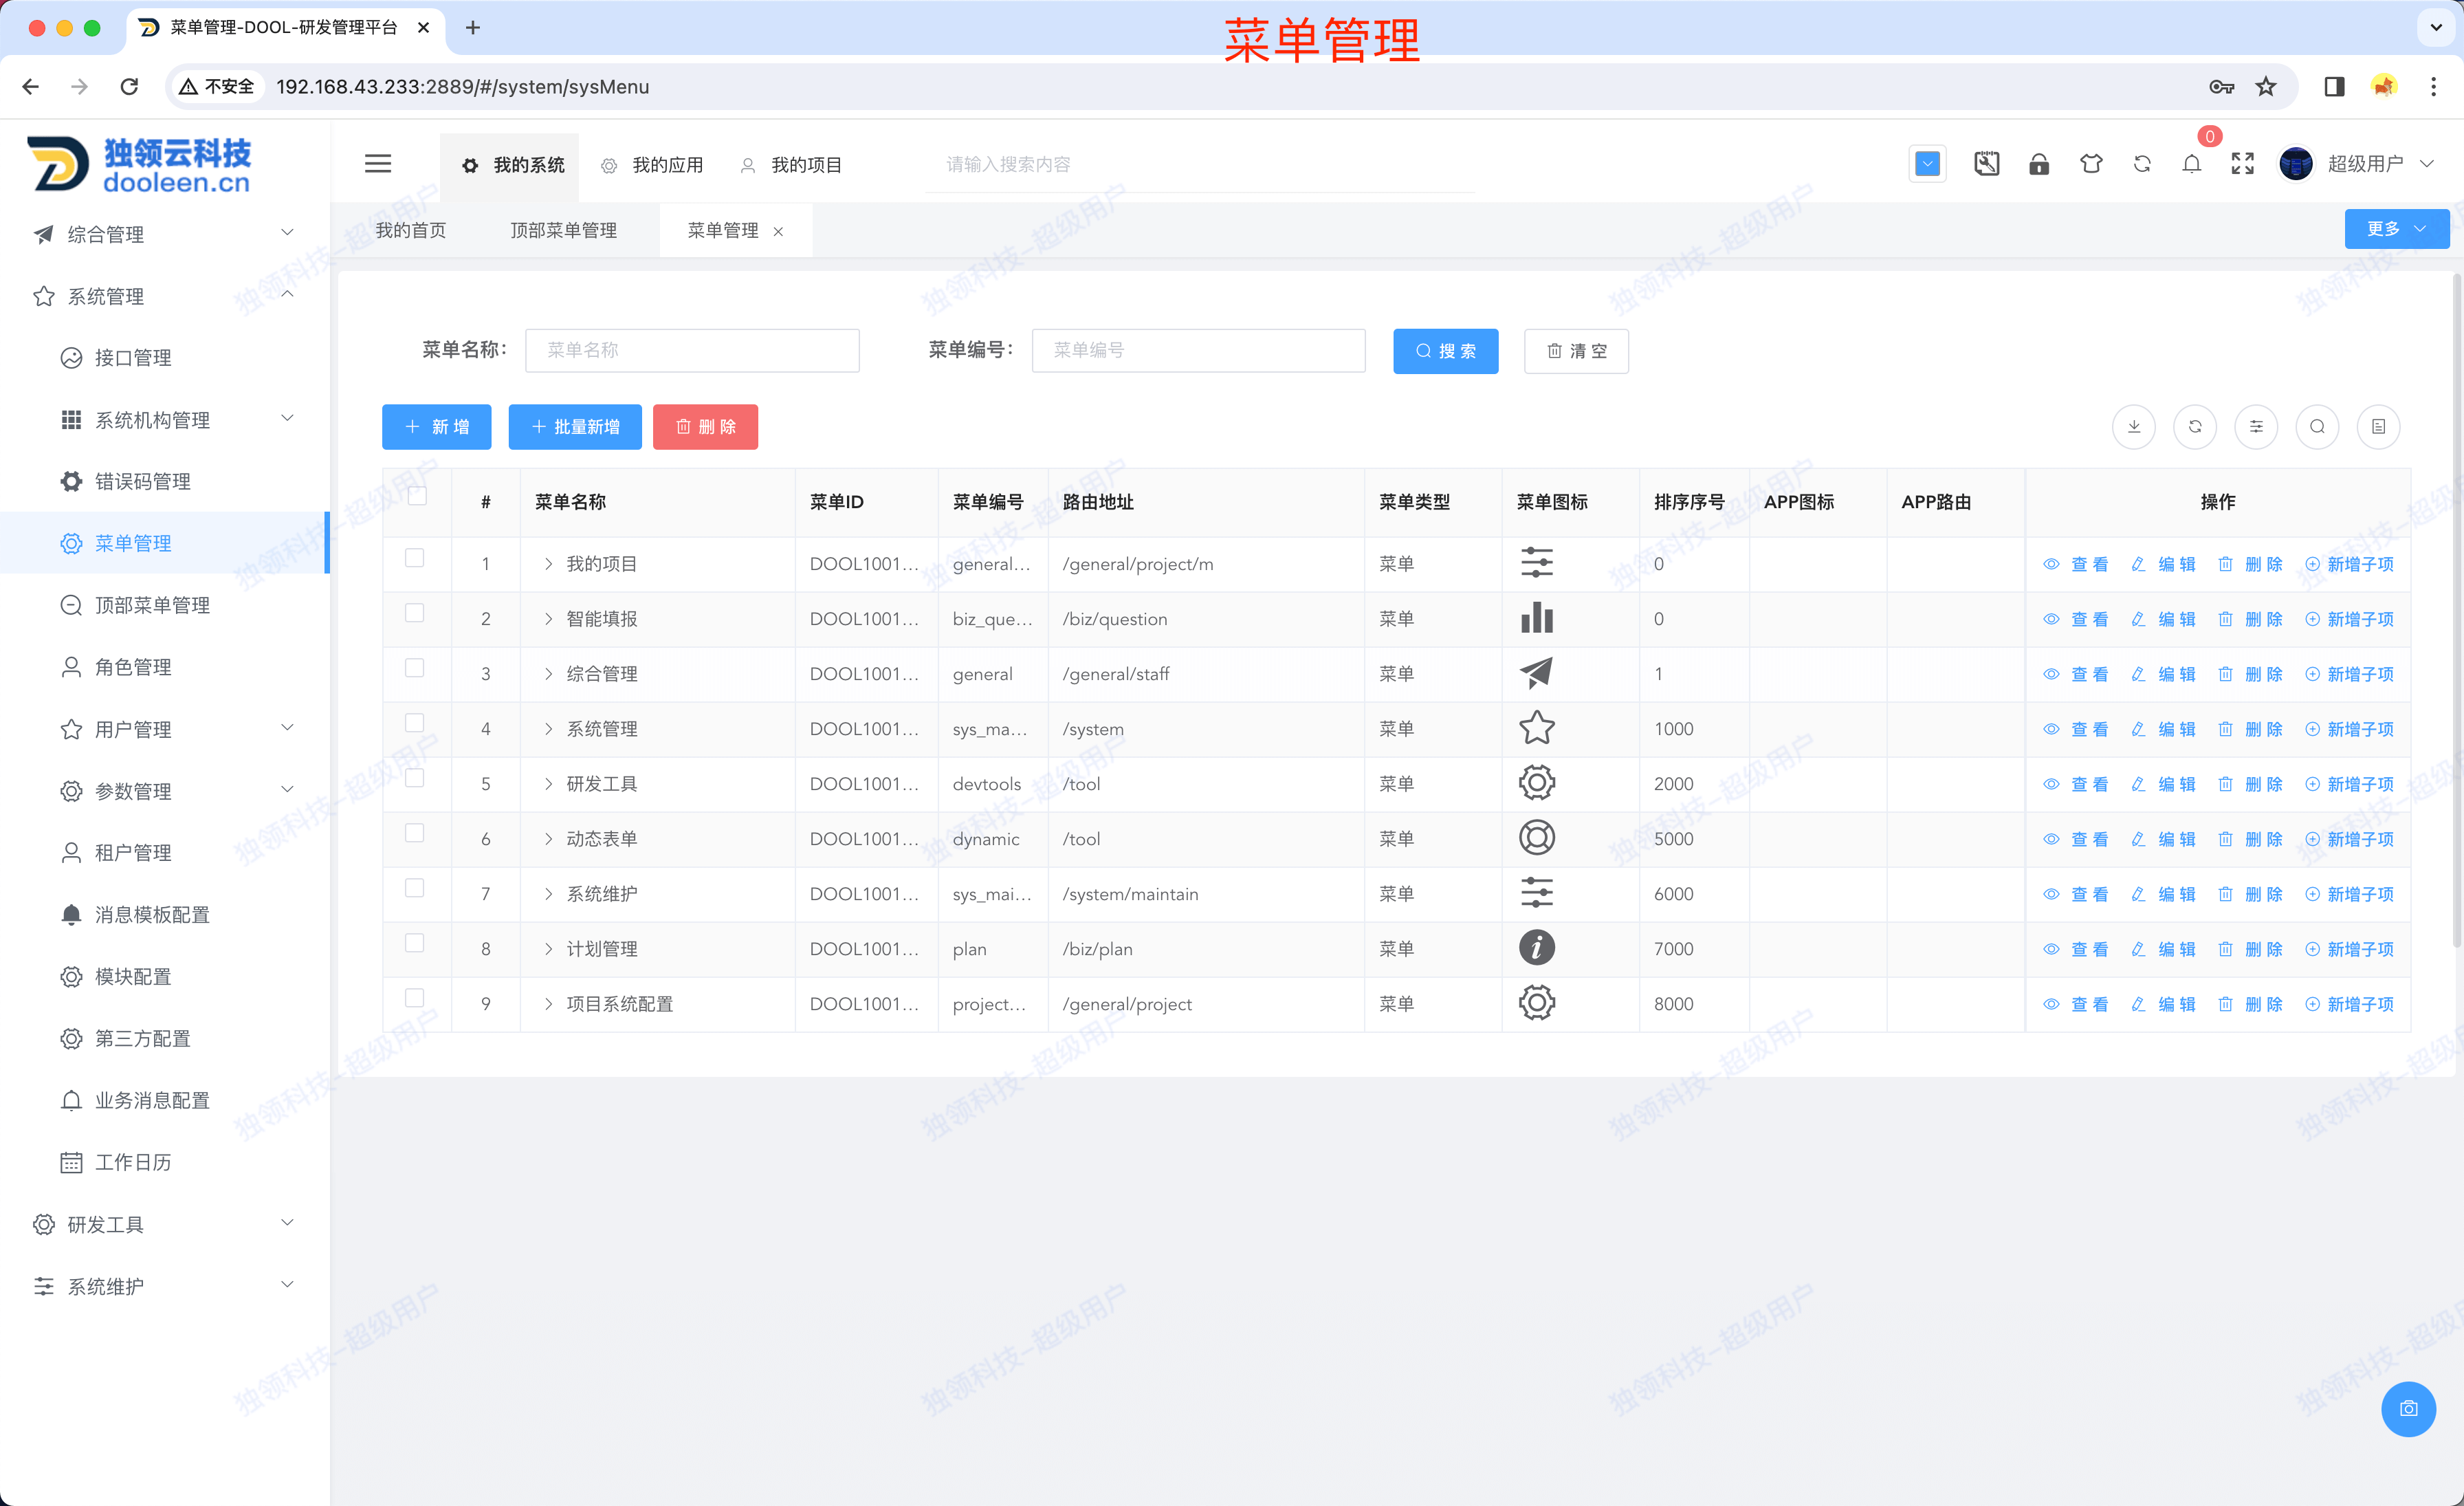
Task: Switch to 我的应用 top menu
Action: pyautogui.click(x=652, y=165)
